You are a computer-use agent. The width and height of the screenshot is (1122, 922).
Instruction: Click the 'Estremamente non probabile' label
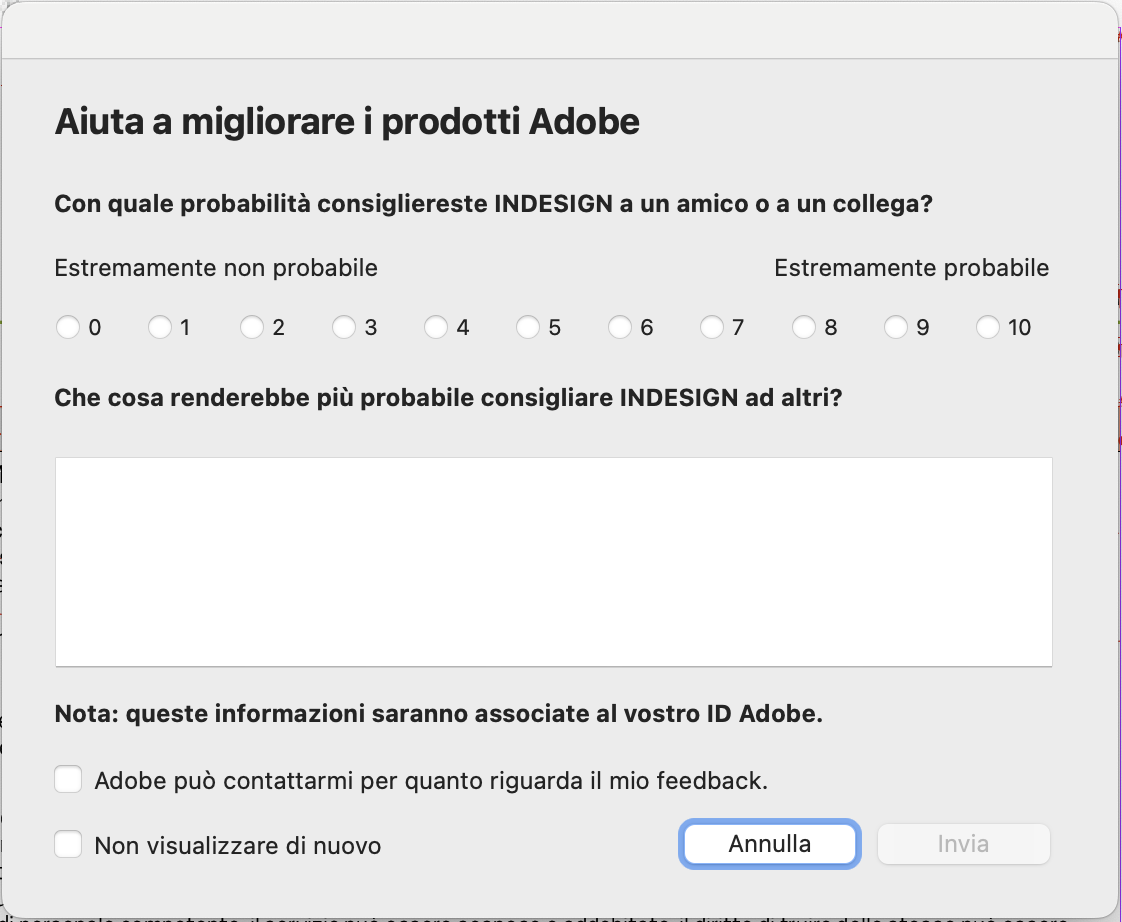216,268
